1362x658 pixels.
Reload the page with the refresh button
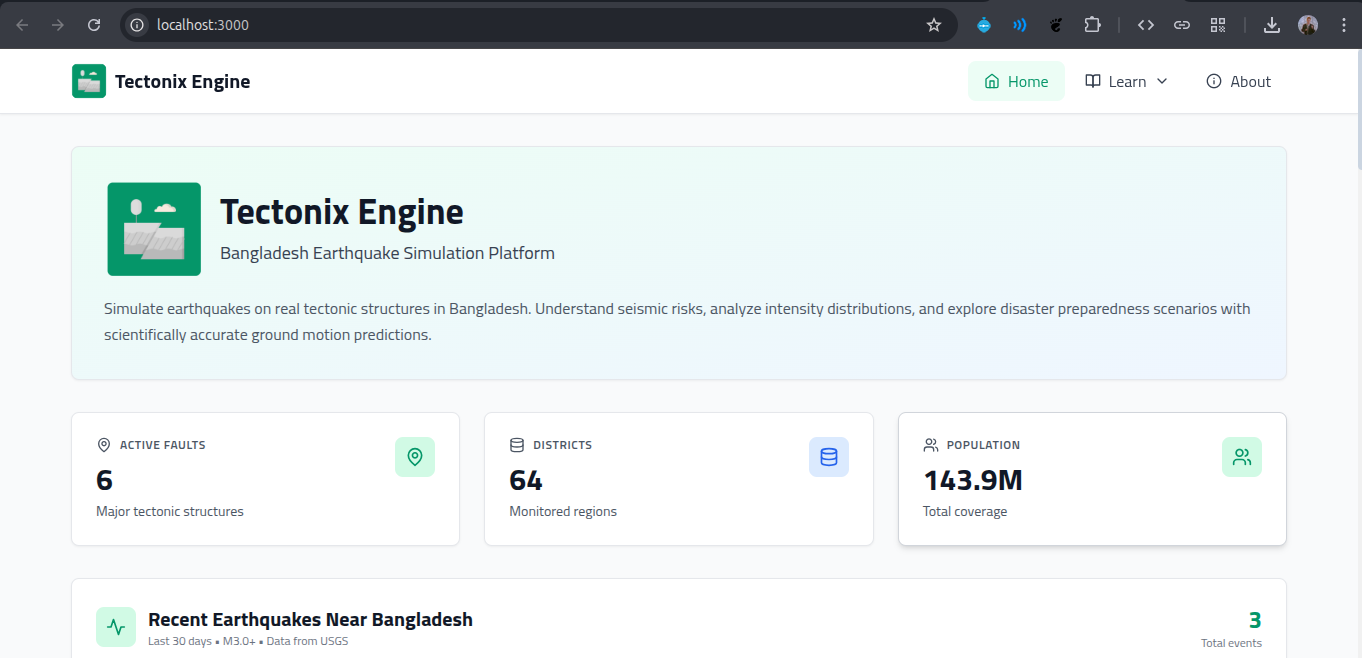(94, 25)
